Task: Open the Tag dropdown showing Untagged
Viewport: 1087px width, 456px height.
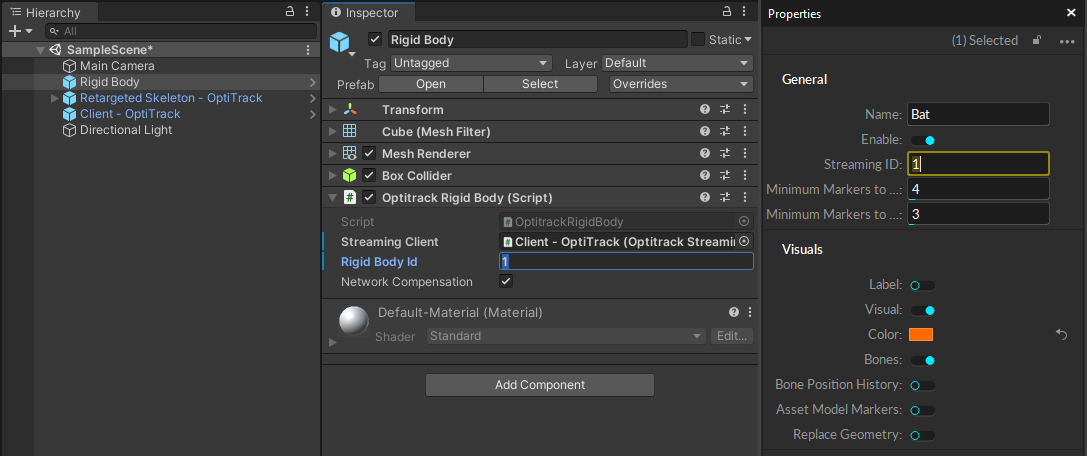Action: click(x=471, y=63)
